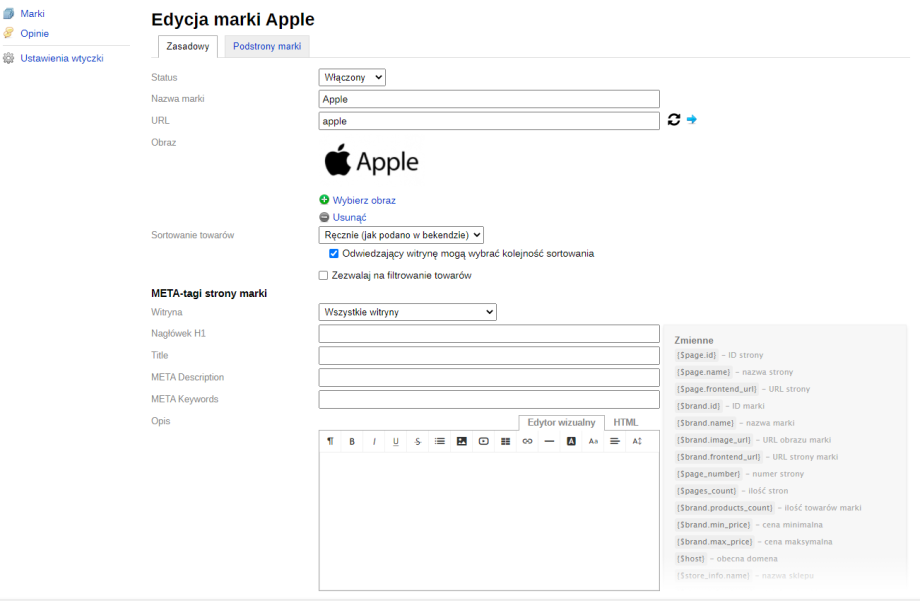Switch to the HTML editor tab
This screenshot has height=601, width=920.
point(625,423)
